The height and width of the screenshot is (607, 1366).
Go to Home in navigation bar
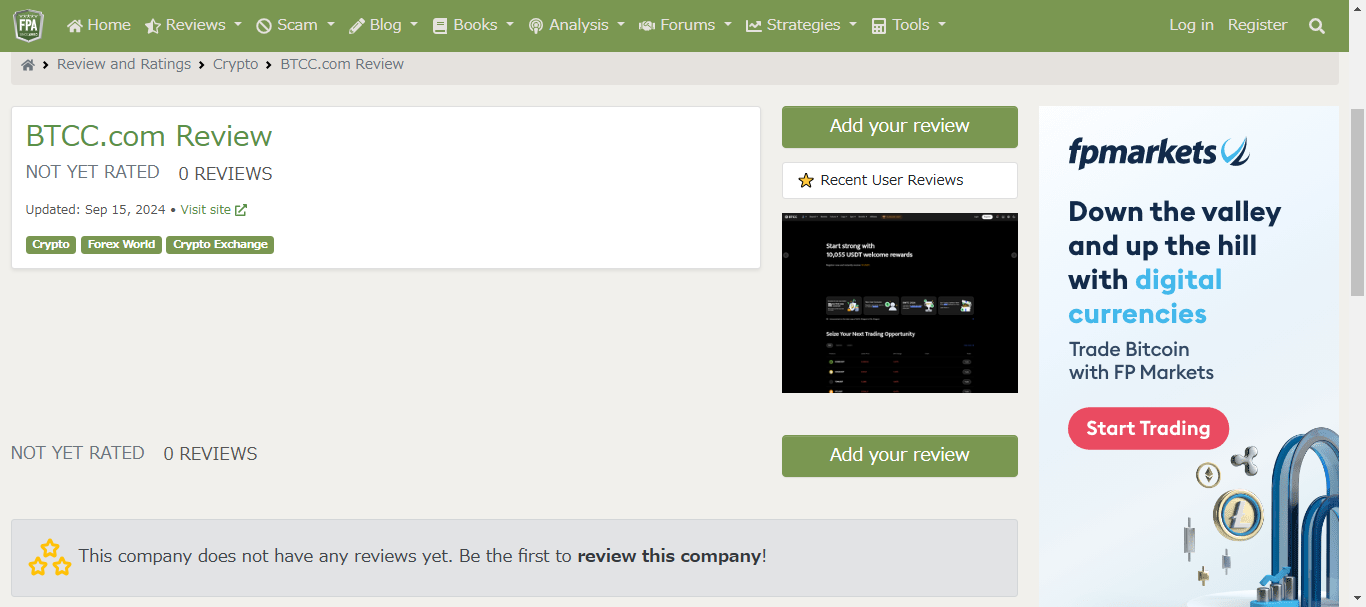pos(99,25)
